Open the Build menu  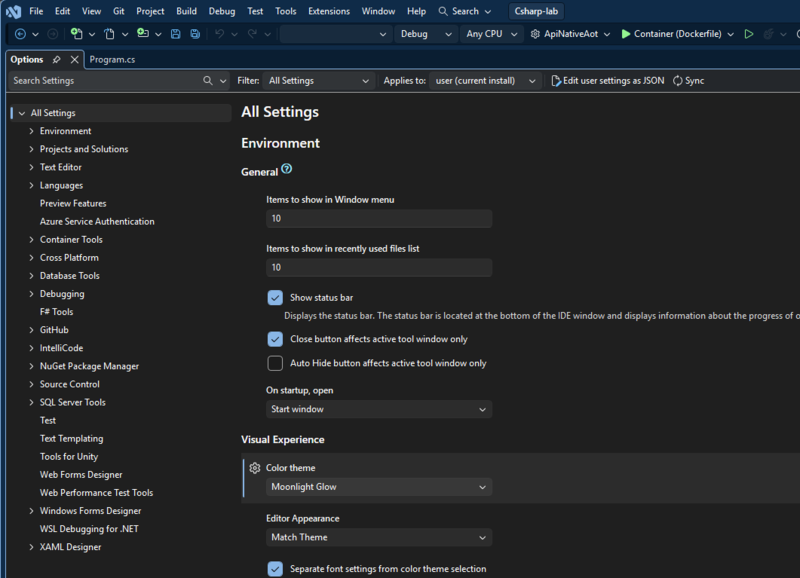click(x=186, y=11)
